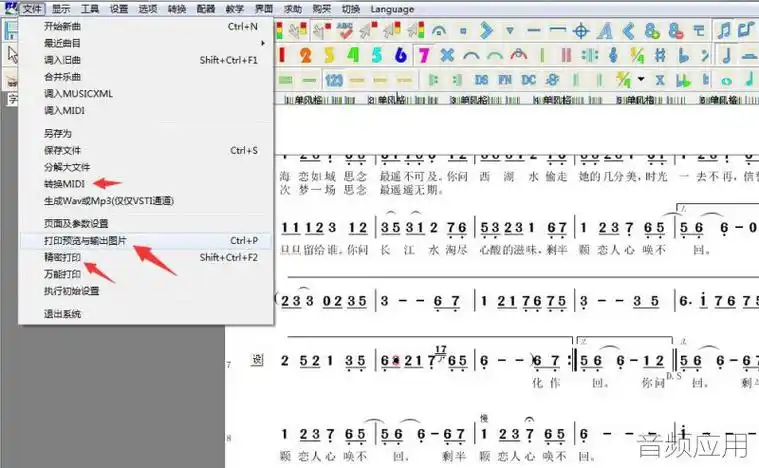759x468 pixels.
Task: Choose 打印预览与输出图片 from the file menu
Action: tap(85, 241)
